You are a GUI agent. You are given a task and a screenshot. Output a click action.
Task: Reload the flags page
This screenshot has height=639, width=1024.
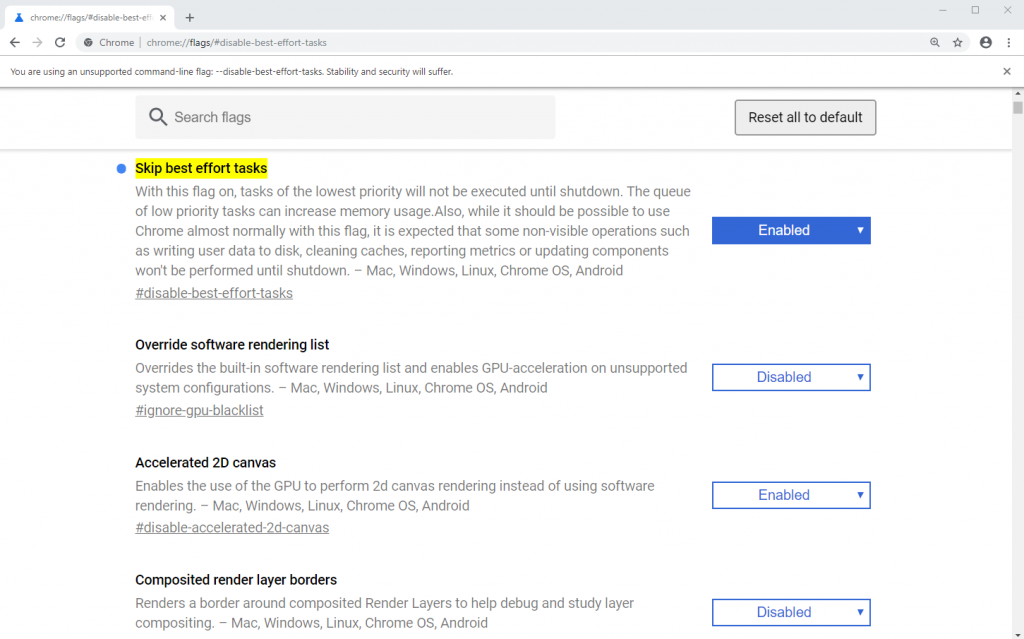(60, 43)
